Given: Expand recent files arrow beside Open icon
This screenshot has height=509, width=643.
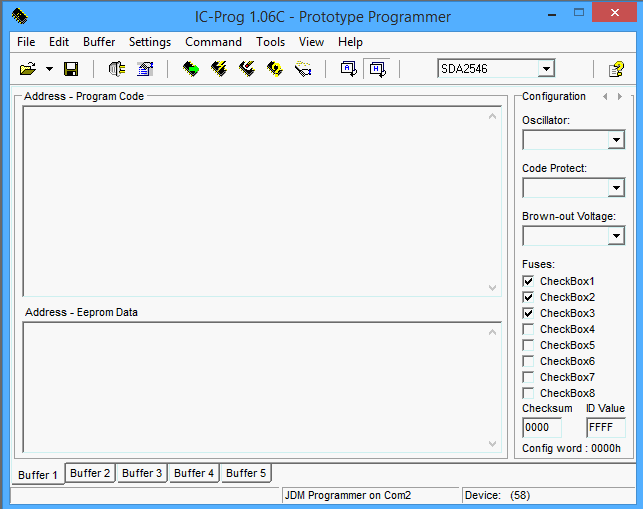Looking at the screenshot, I should 49,69.
